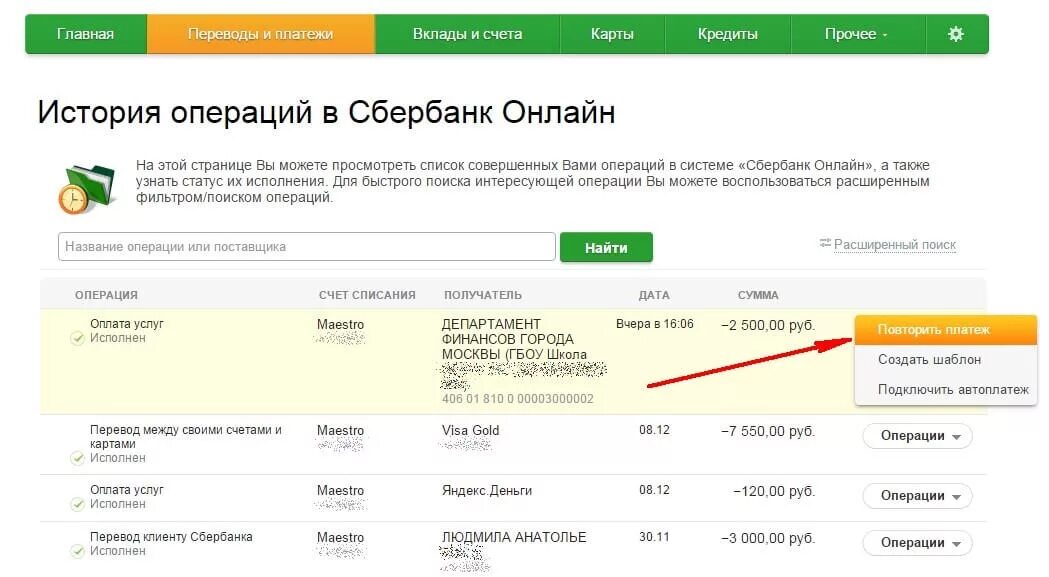Click recipient Яндекс.Деньги
Viewport: 1049px width, 577px height.
coord(487,491)
